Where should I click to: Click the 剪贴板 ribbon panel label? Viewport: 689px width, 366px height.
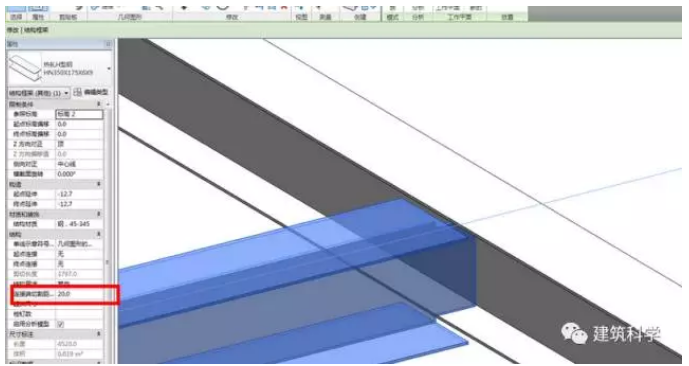coord(68,17)
